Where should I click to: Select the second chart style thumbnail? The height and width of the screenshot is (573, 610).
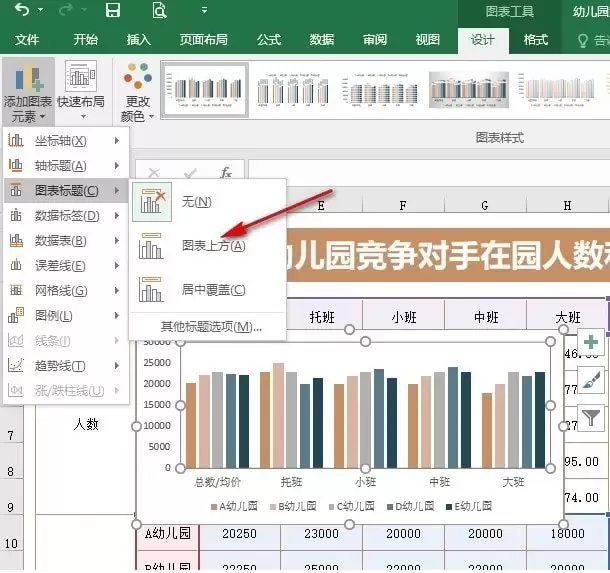[x=293, y=89]
